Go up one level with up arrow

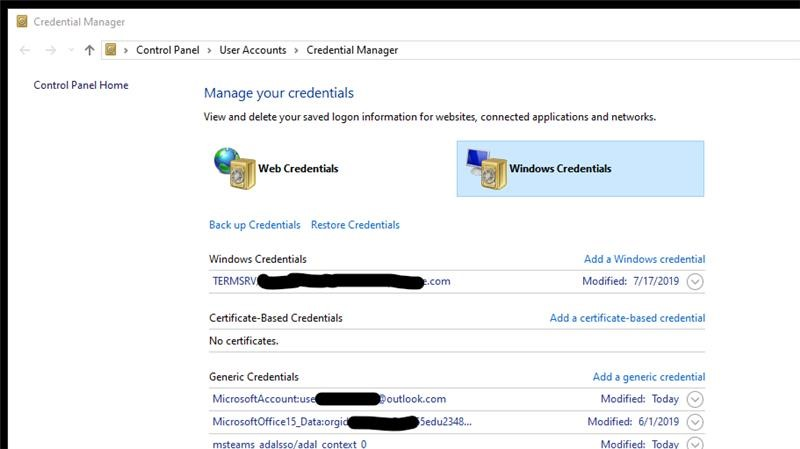click(x=89, y=50)
